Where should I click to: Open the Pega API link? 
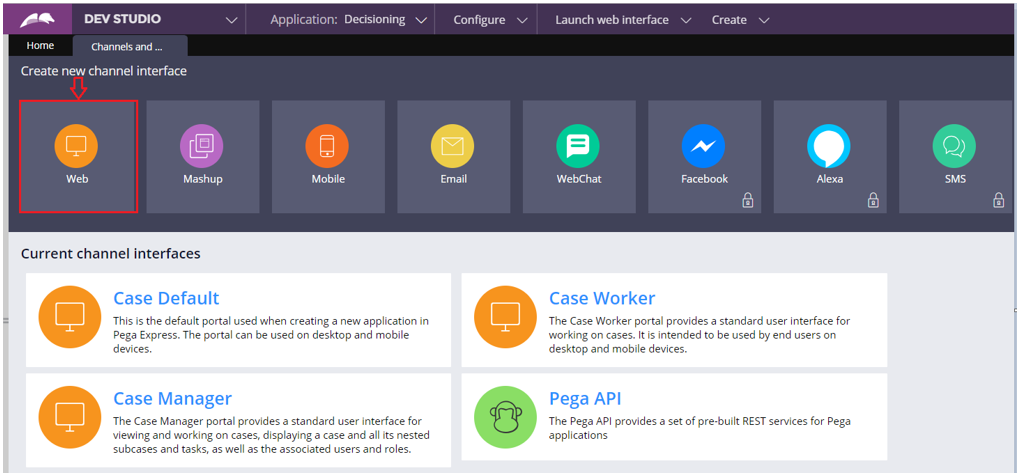585,398
